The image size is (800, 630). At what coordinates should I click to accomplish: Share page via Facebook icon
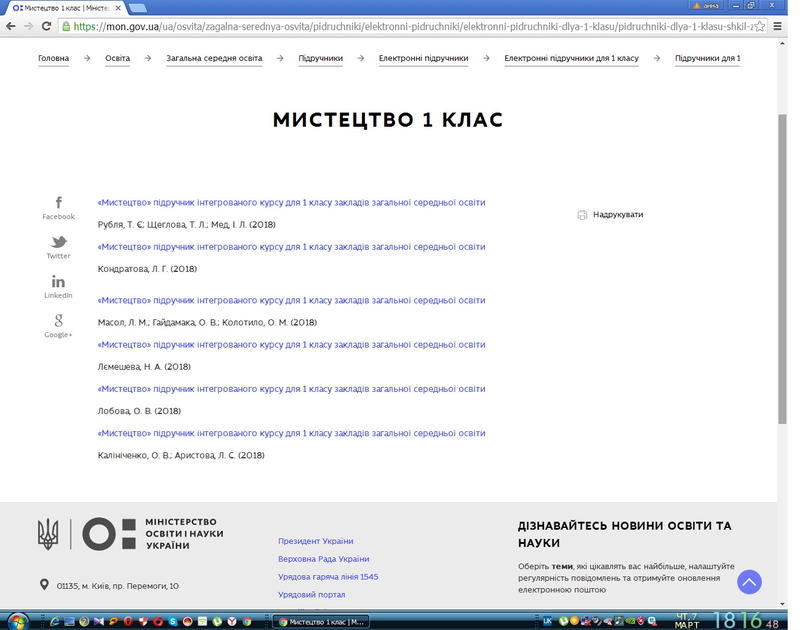pos(59,203)
